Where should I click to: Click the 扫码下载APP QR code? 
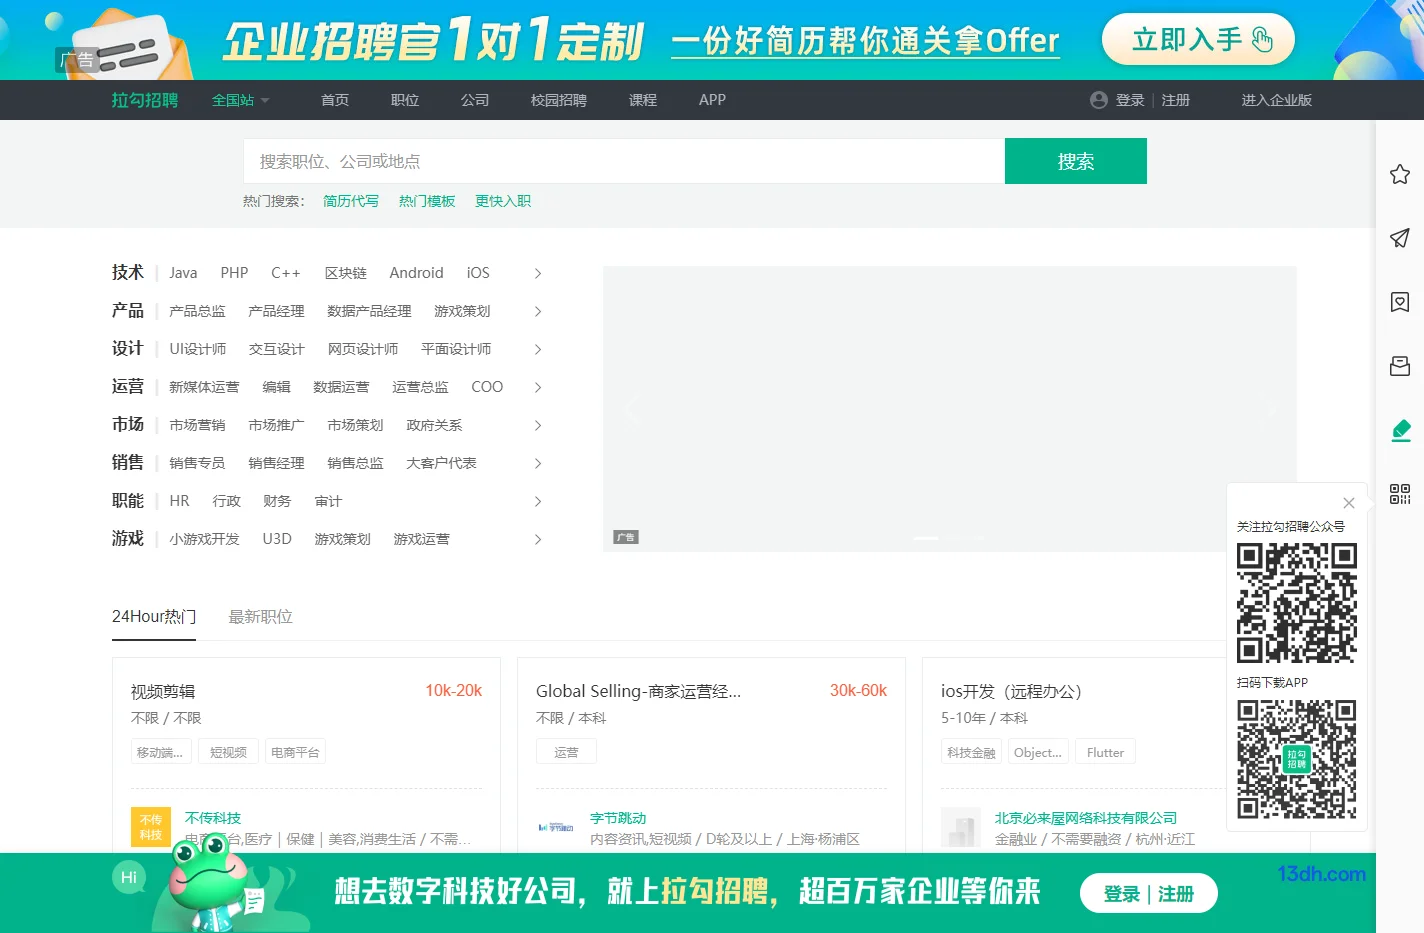pyautogui.click(x=1297, y=759)
